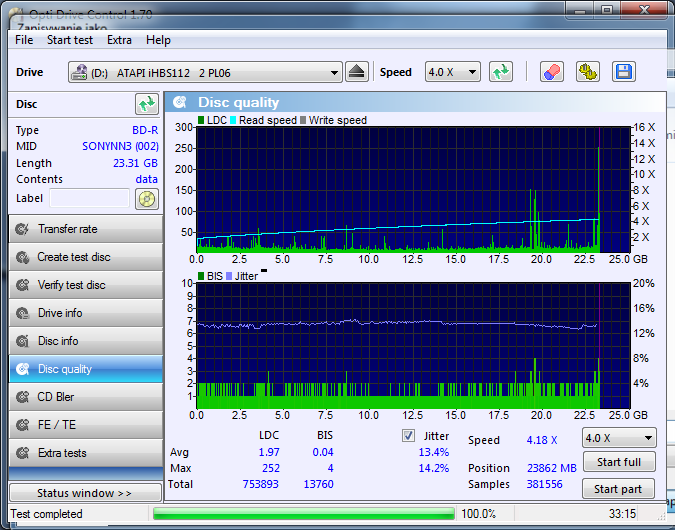The height and width of the screenshot is (530, 675).
Task: Click the erase disc eraser icon
Action: coord(552,72)
